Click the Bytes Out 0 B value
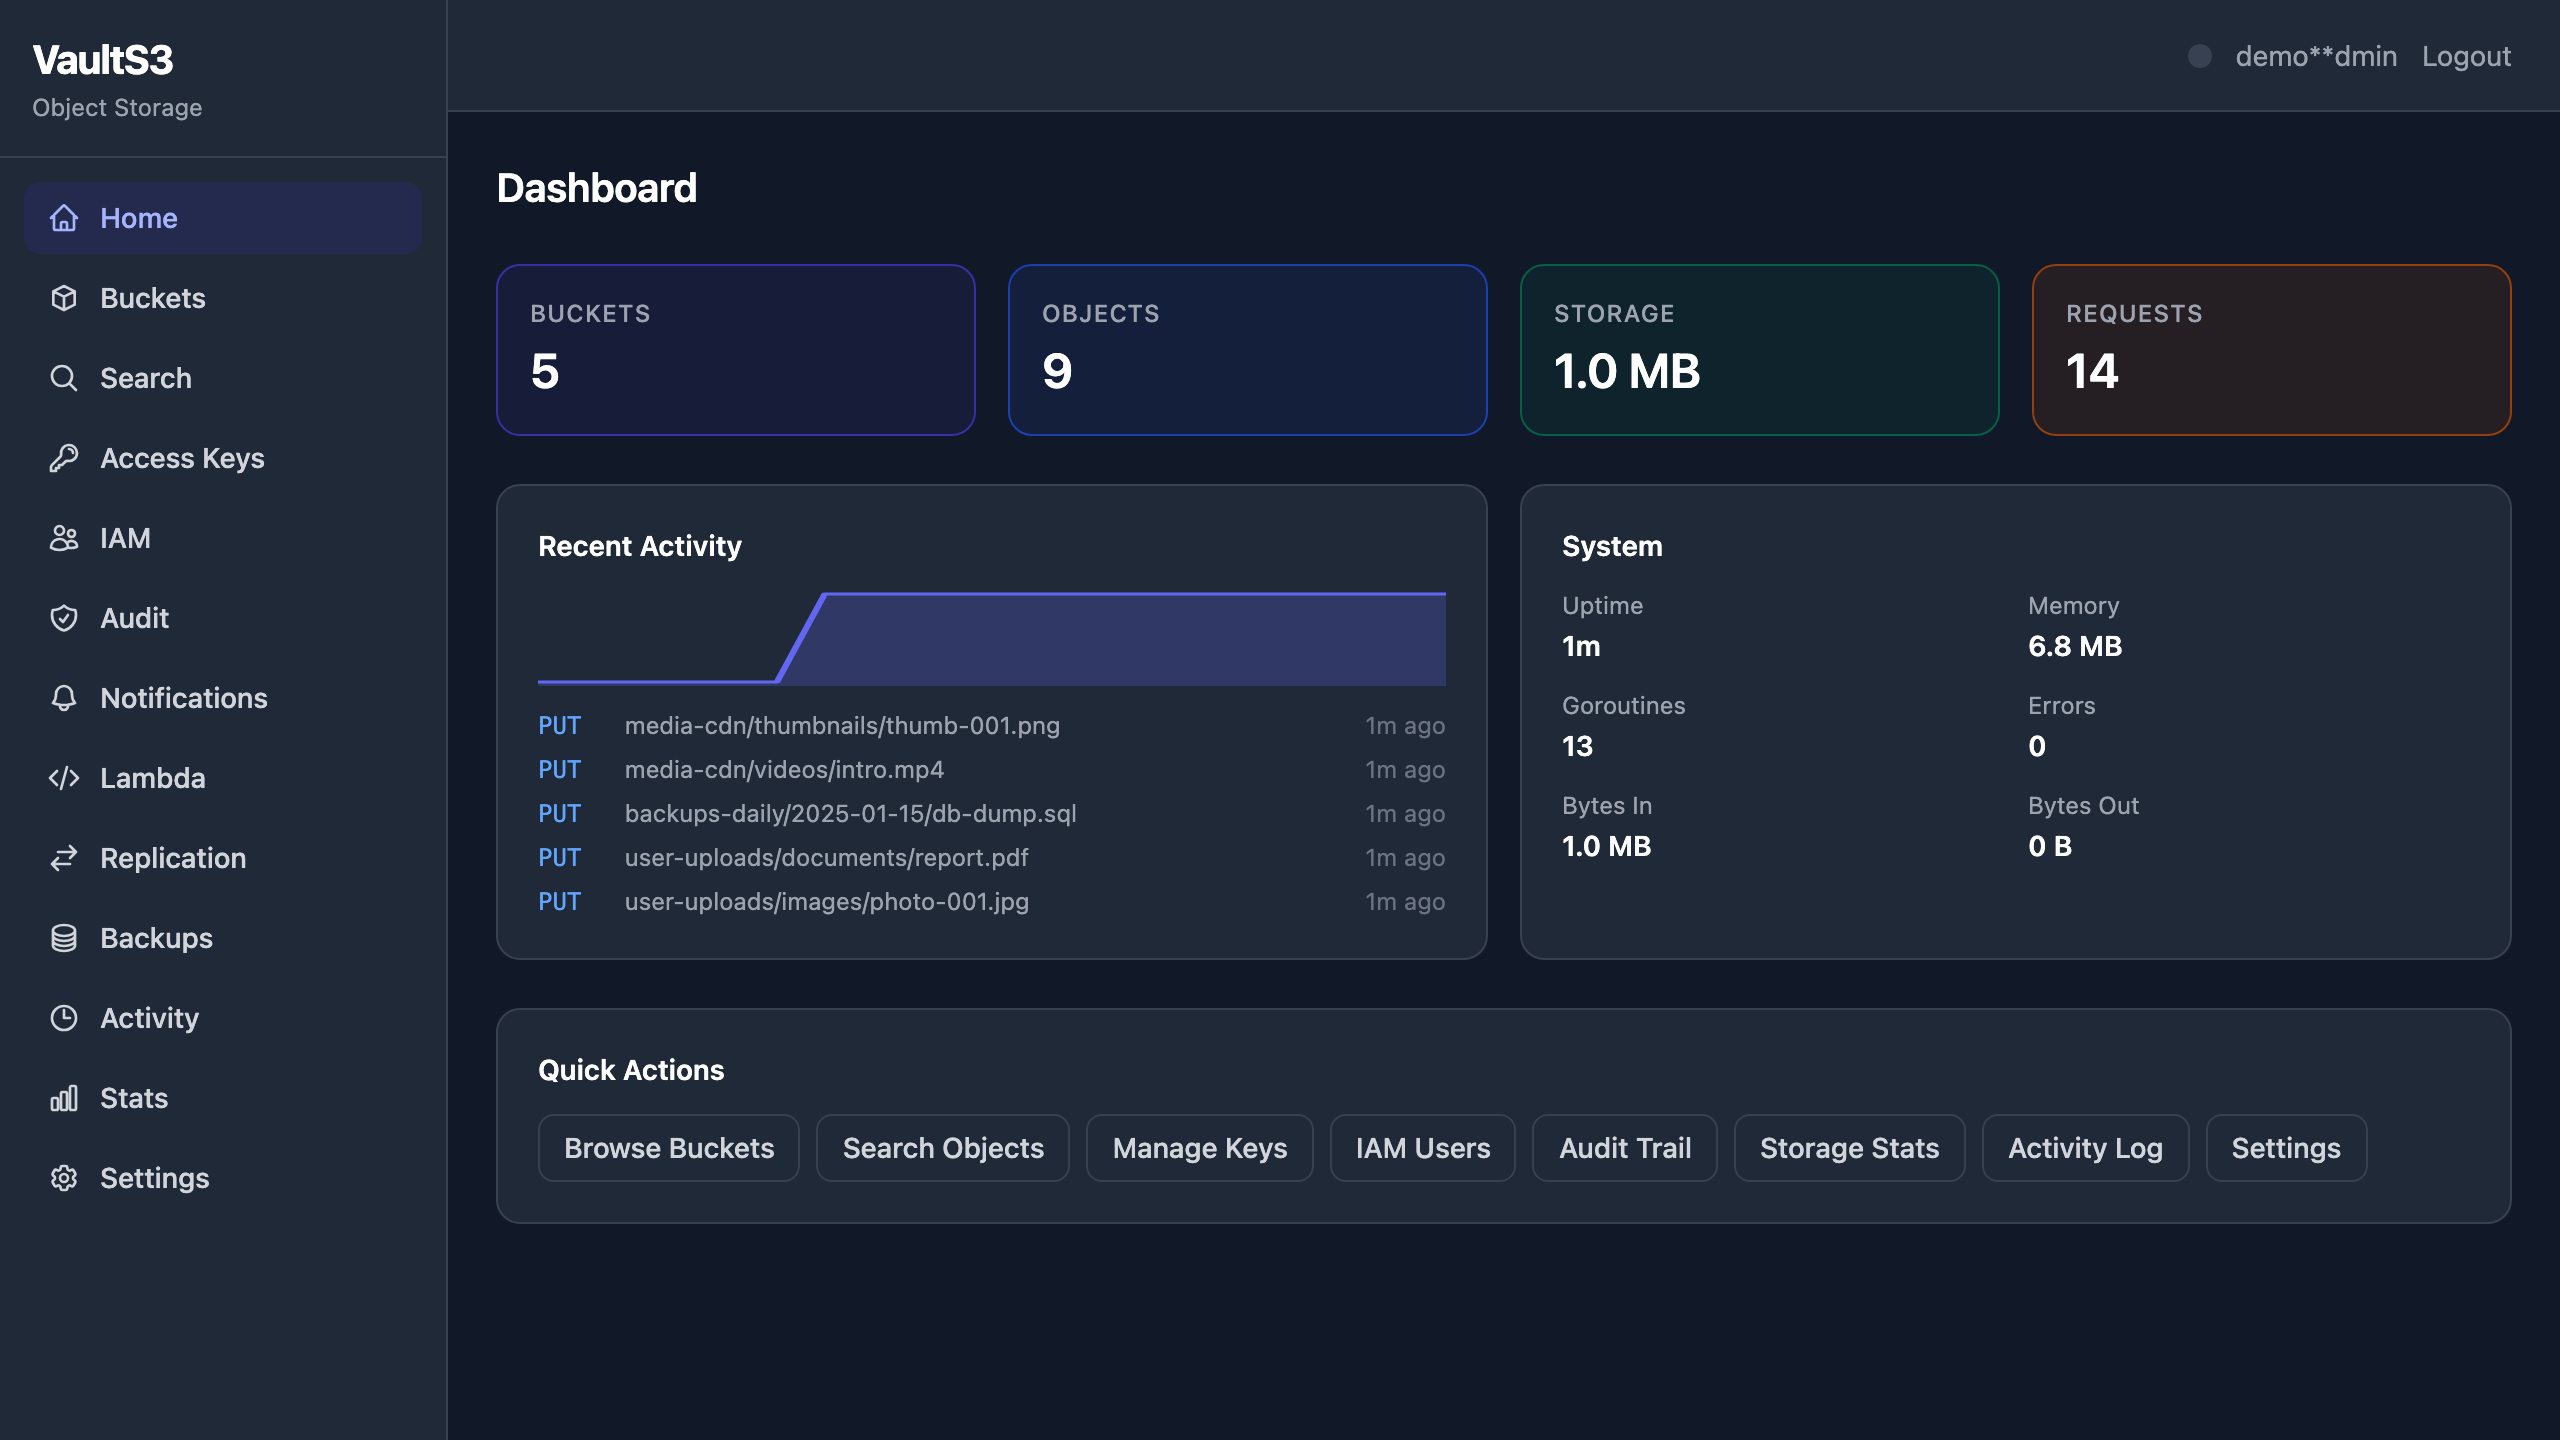 click(2050, 846)
